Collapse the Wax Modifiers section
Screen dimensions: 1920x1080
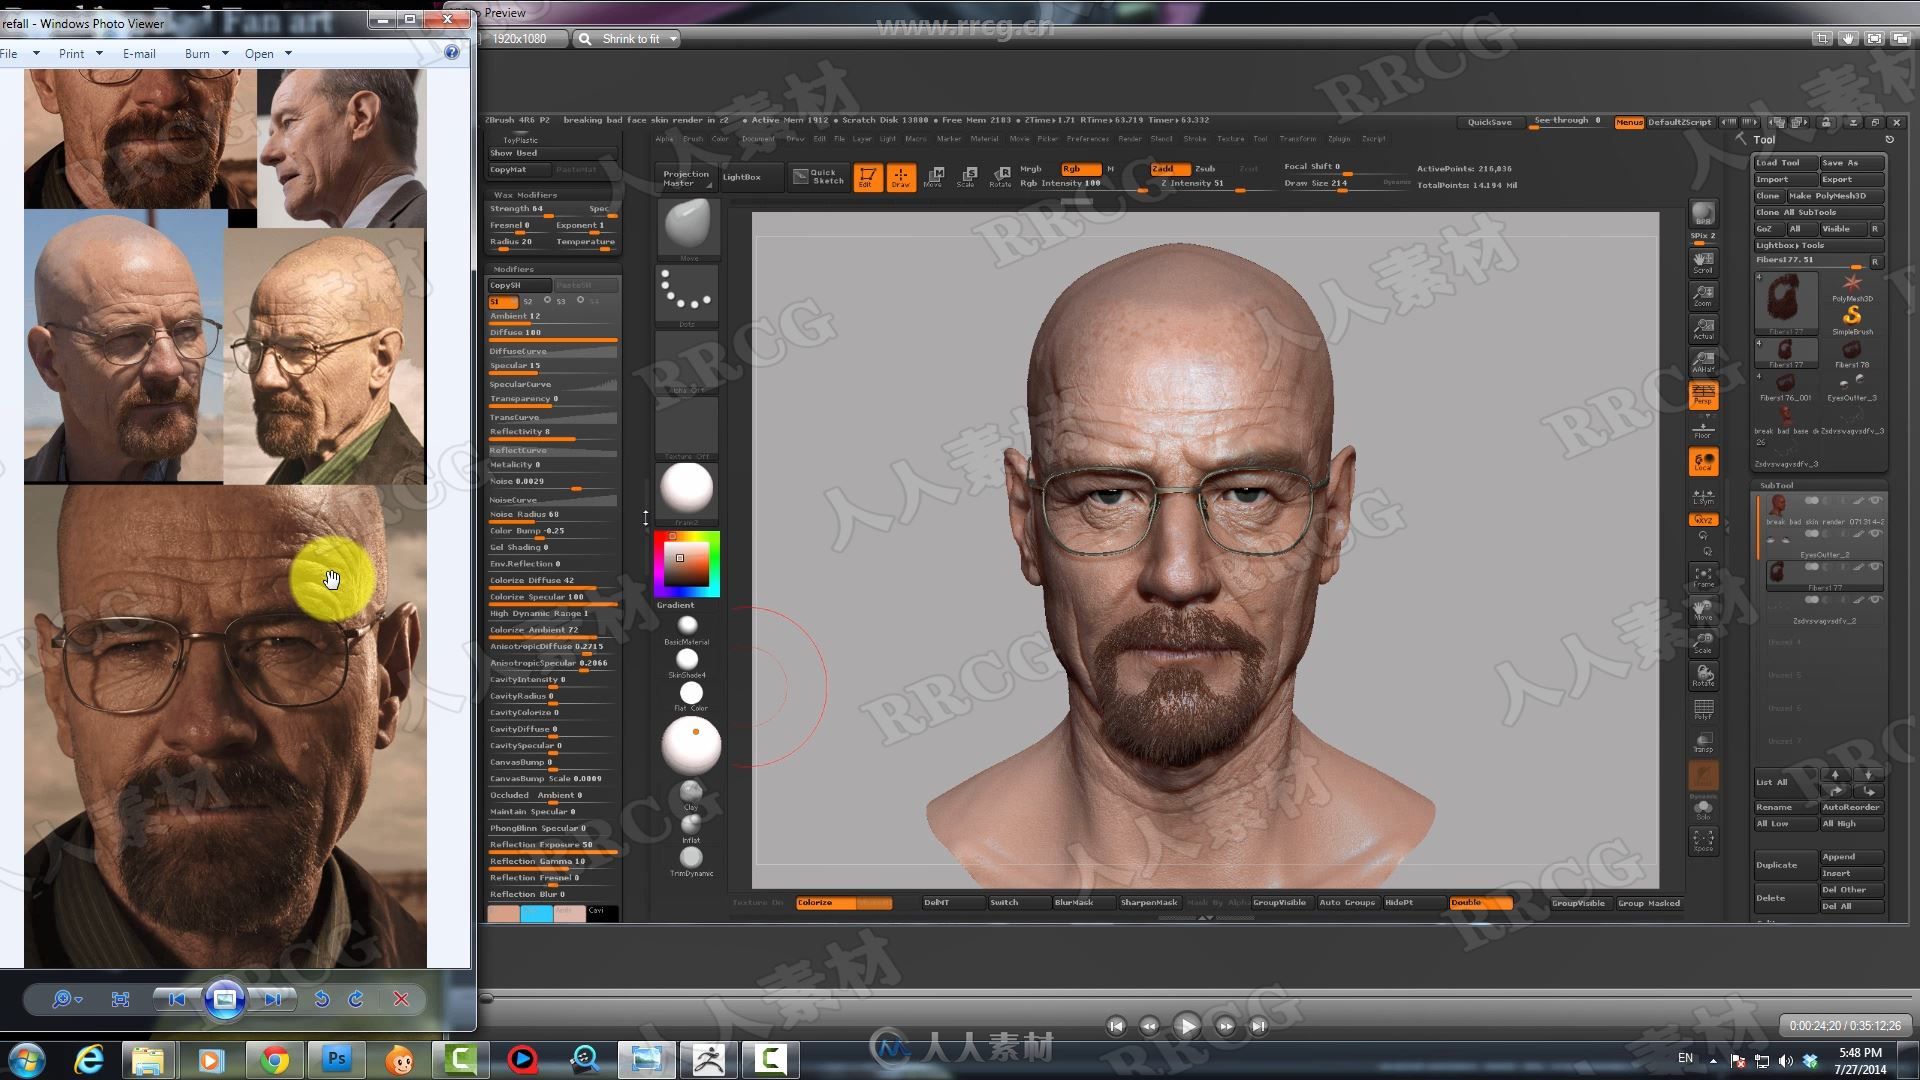(524, 195)
